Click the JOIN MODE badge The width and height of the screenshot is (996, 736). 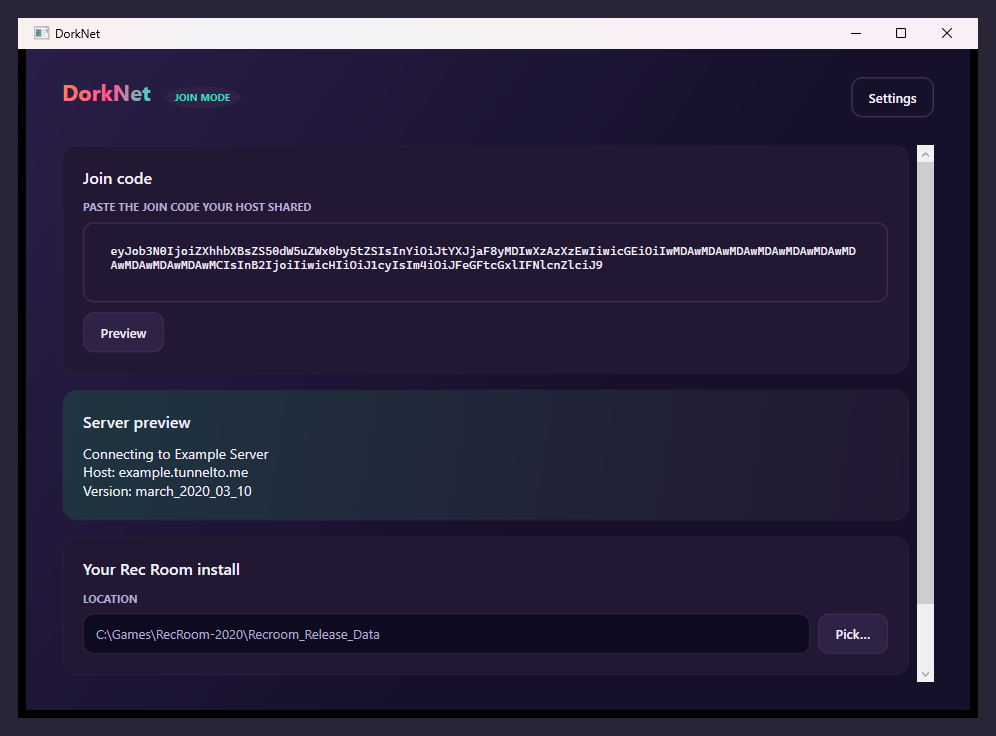coord(202,97)
